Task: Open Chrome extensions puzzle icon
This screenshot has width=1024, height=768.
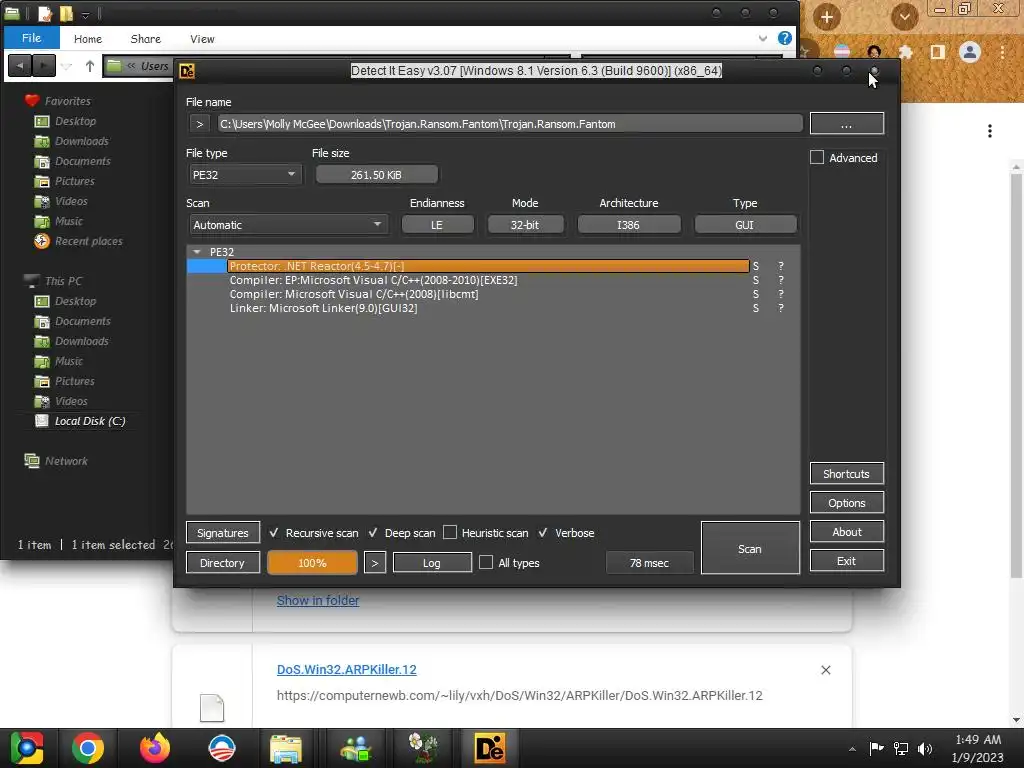Action: [905, 52]
